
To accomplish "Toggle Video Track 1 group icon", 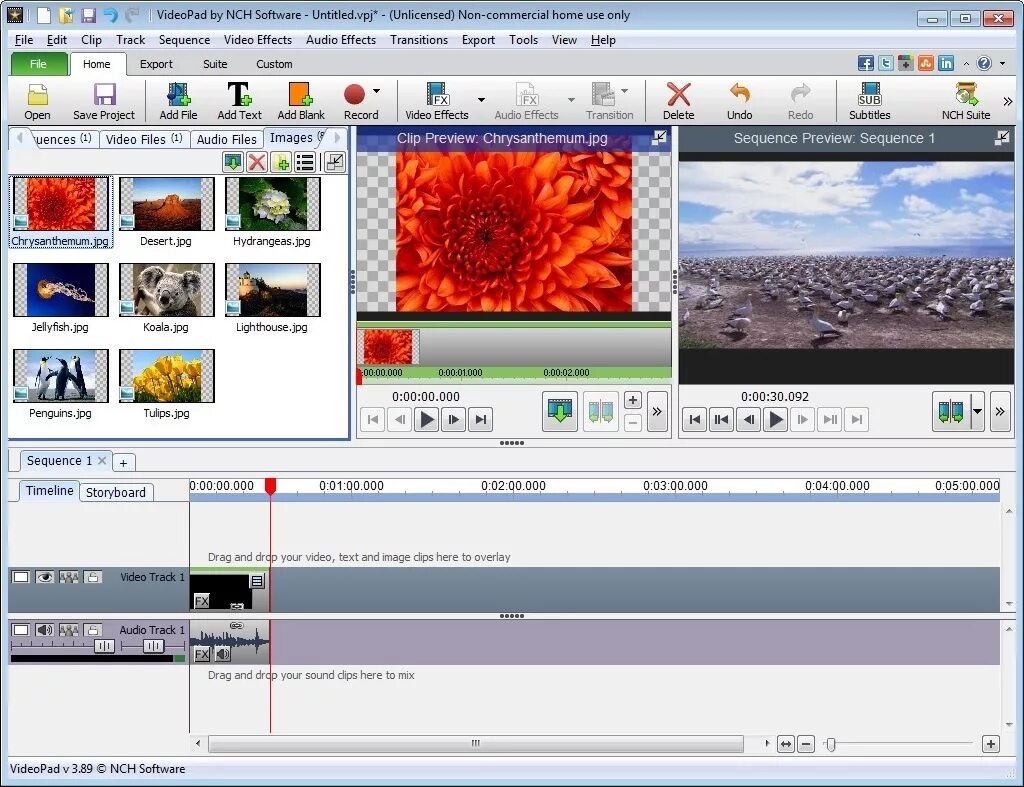I will pyautogui.click(x=69, y=577).
